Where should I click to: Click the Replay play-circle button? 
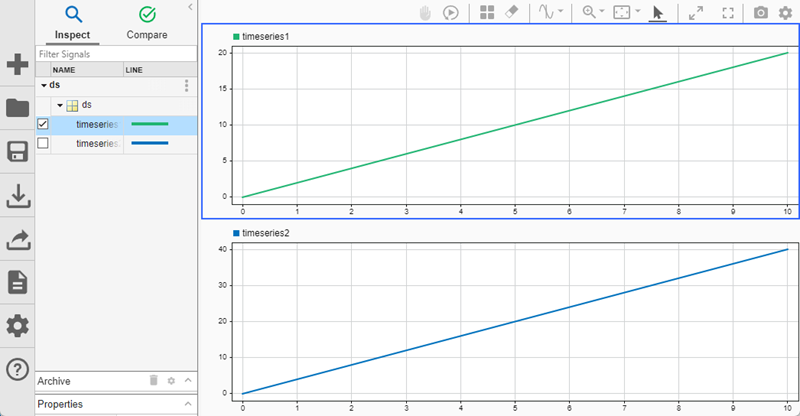(x=451, y=13)
